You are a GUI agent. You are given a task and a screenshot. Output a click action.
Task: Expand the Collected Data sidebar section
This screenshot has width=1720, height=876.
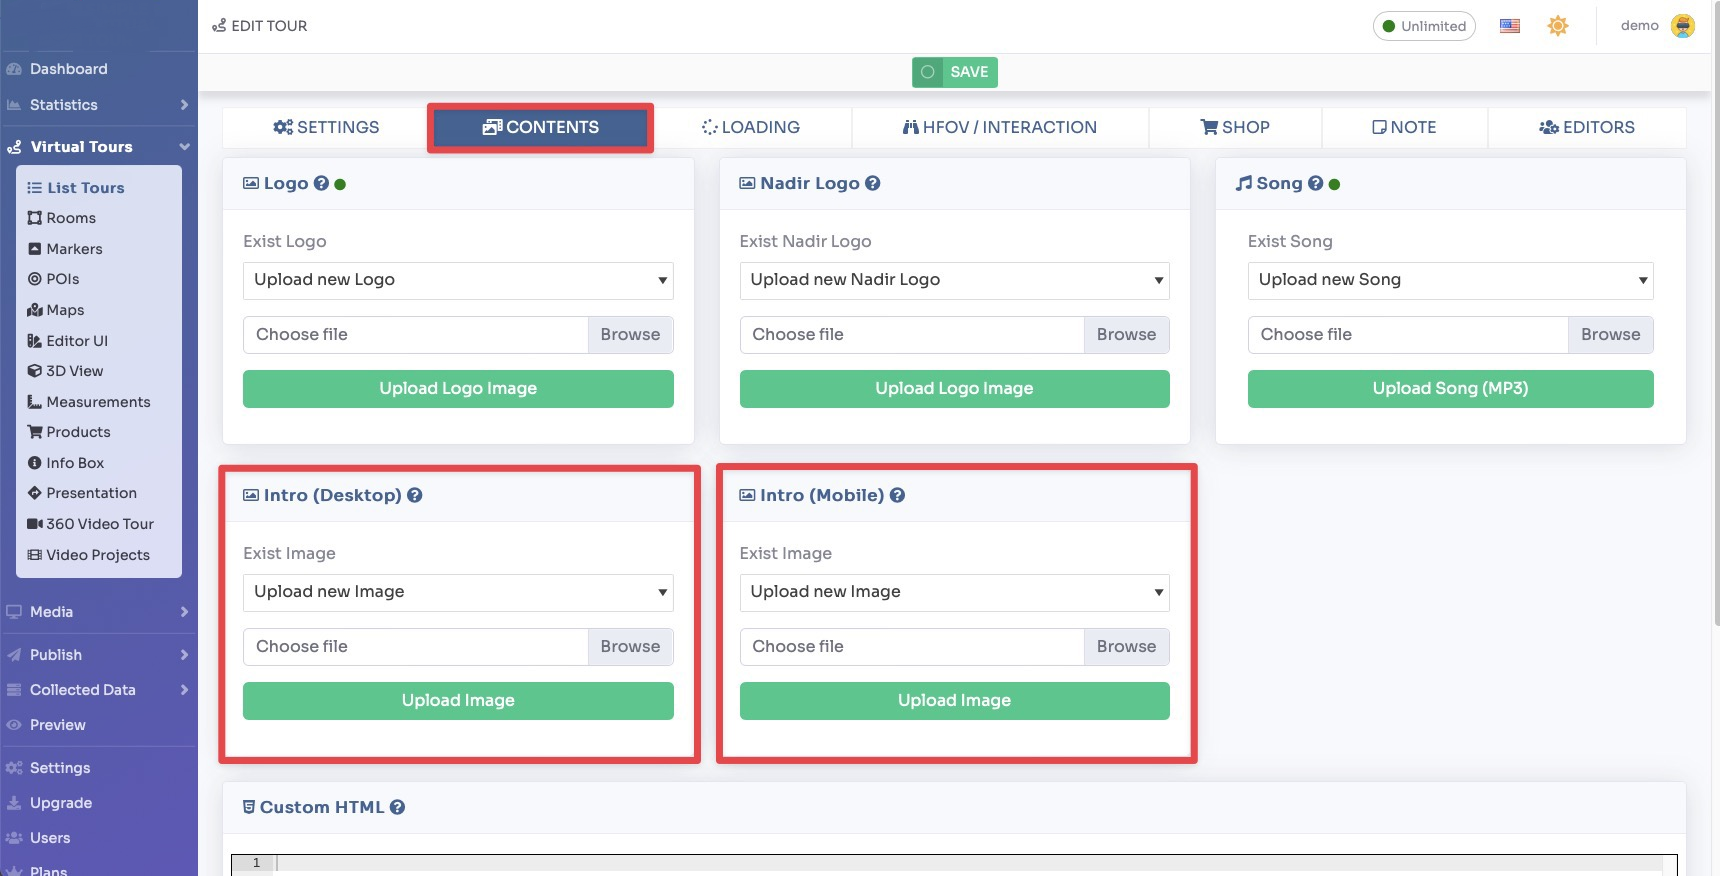tap(98, 690)
